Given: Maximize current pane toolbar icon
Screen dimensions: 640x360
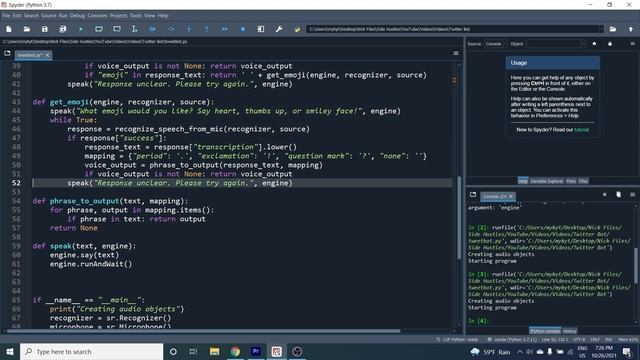Looking at the screenshot, I should click(x=261, y=29).
